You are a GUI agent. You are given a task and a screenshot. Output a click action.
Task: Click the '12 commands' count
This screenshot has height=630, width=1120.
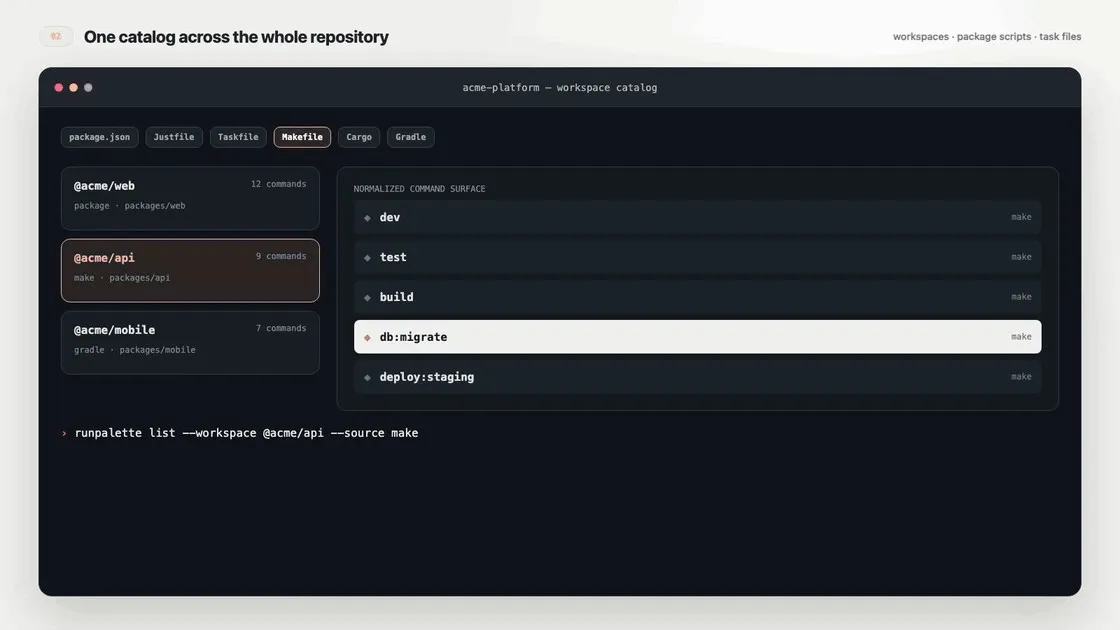pos(279,184)
